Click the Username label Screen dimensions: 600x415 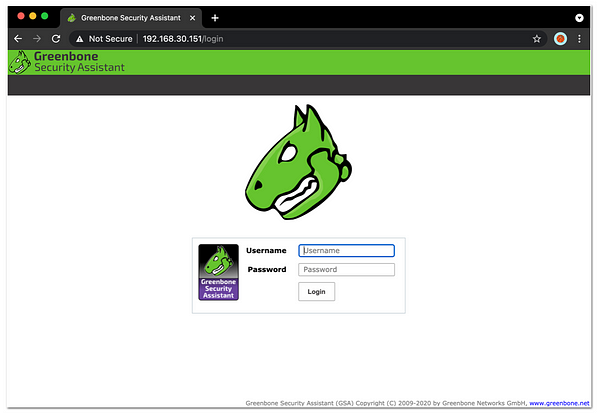coord(266,251)
